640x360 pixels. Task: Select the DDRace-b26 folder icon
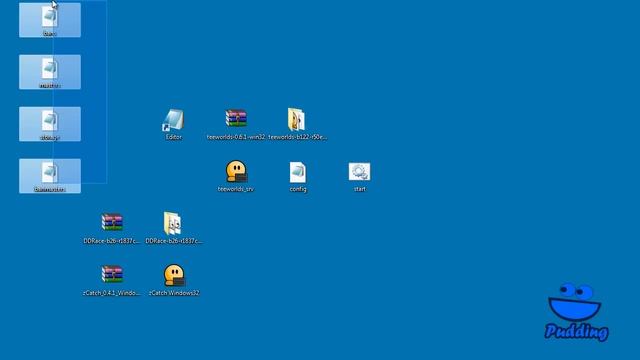click(x=173, y=223)
